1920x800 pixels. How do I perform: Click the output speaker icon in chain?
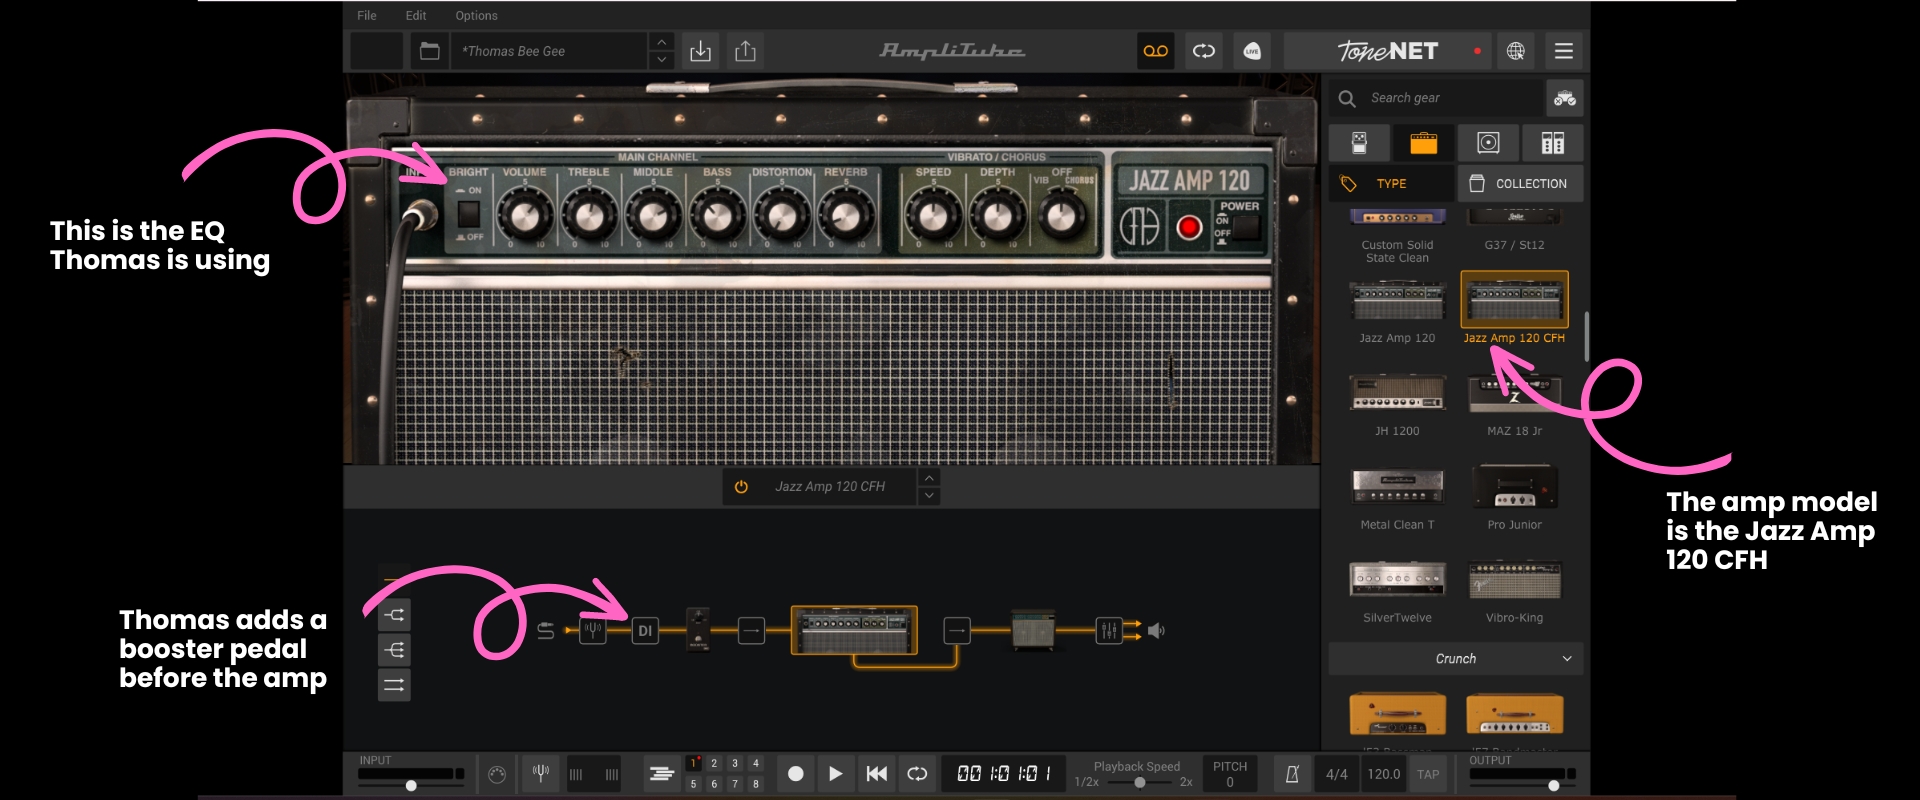pyautogui.click(x=1156, y=631)
